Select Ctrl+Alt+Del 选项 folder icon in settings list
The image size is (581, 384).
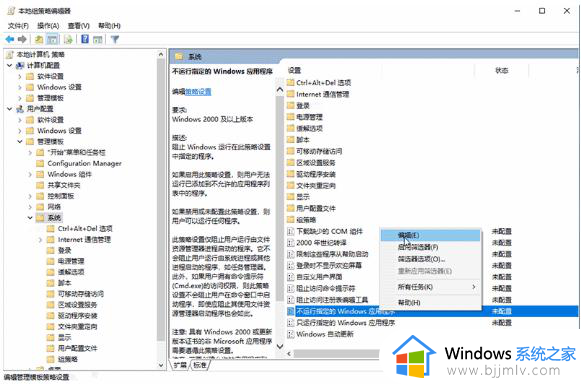[x=291, y=82]
